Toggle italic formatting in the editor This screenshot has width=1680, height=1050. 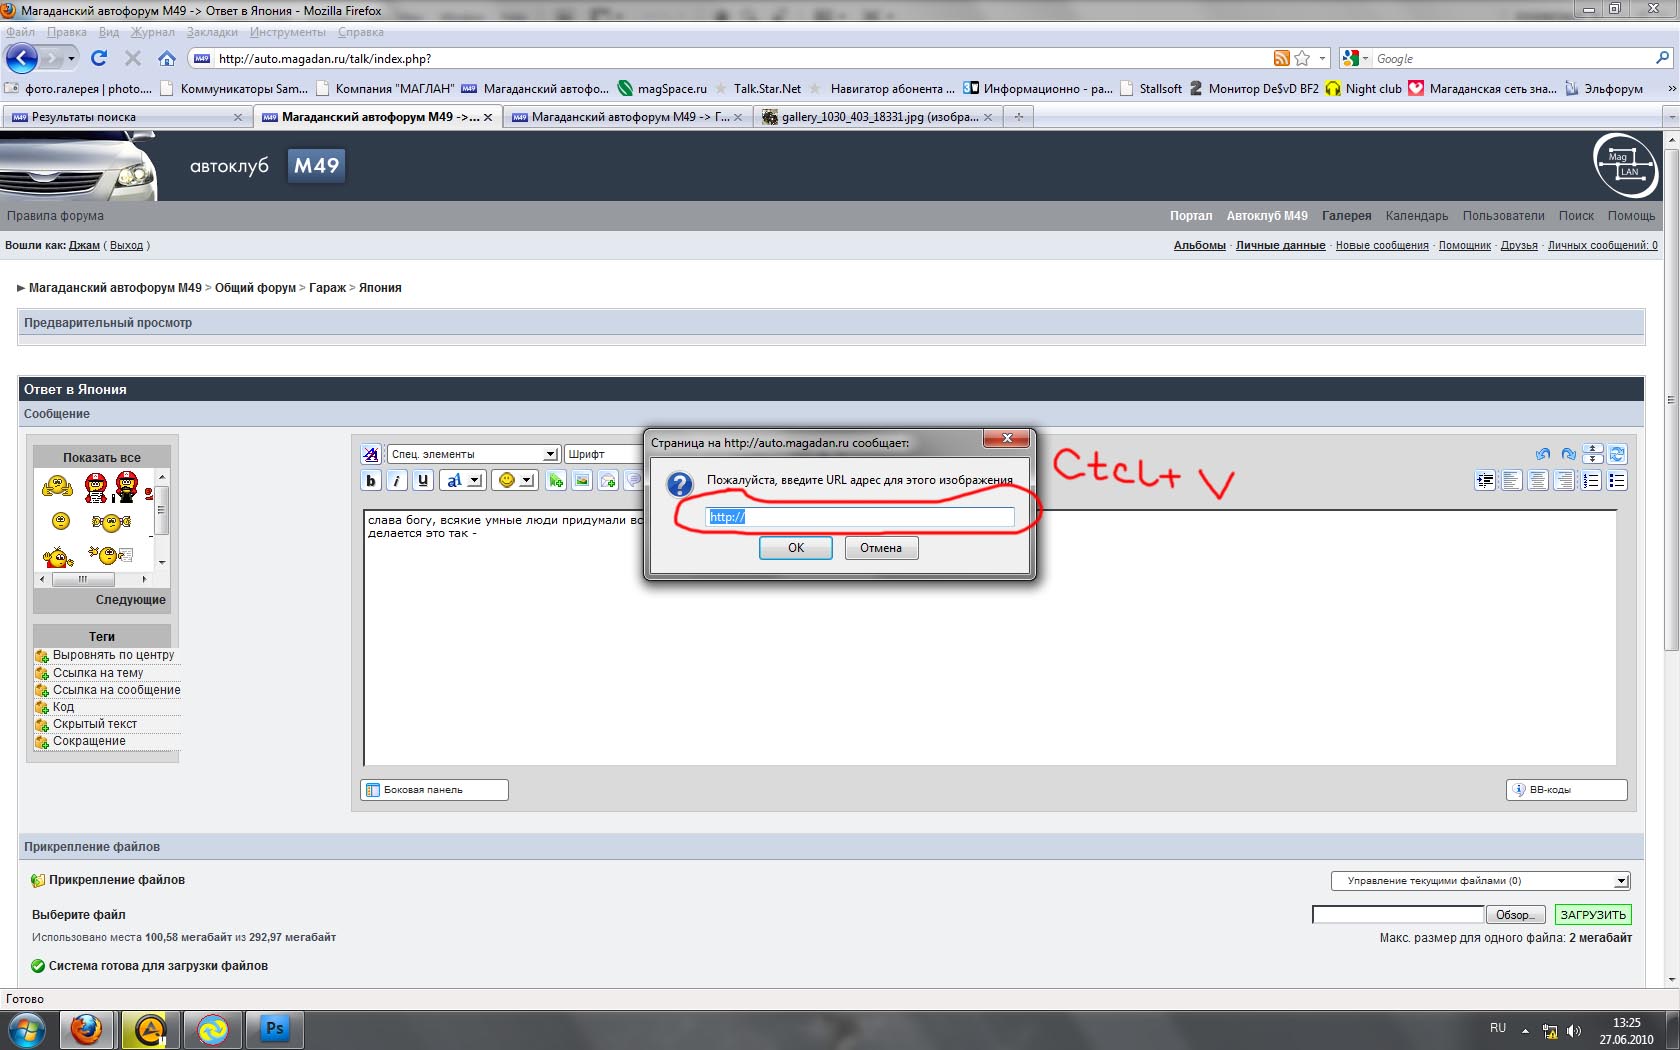click(x=397, y=481)
